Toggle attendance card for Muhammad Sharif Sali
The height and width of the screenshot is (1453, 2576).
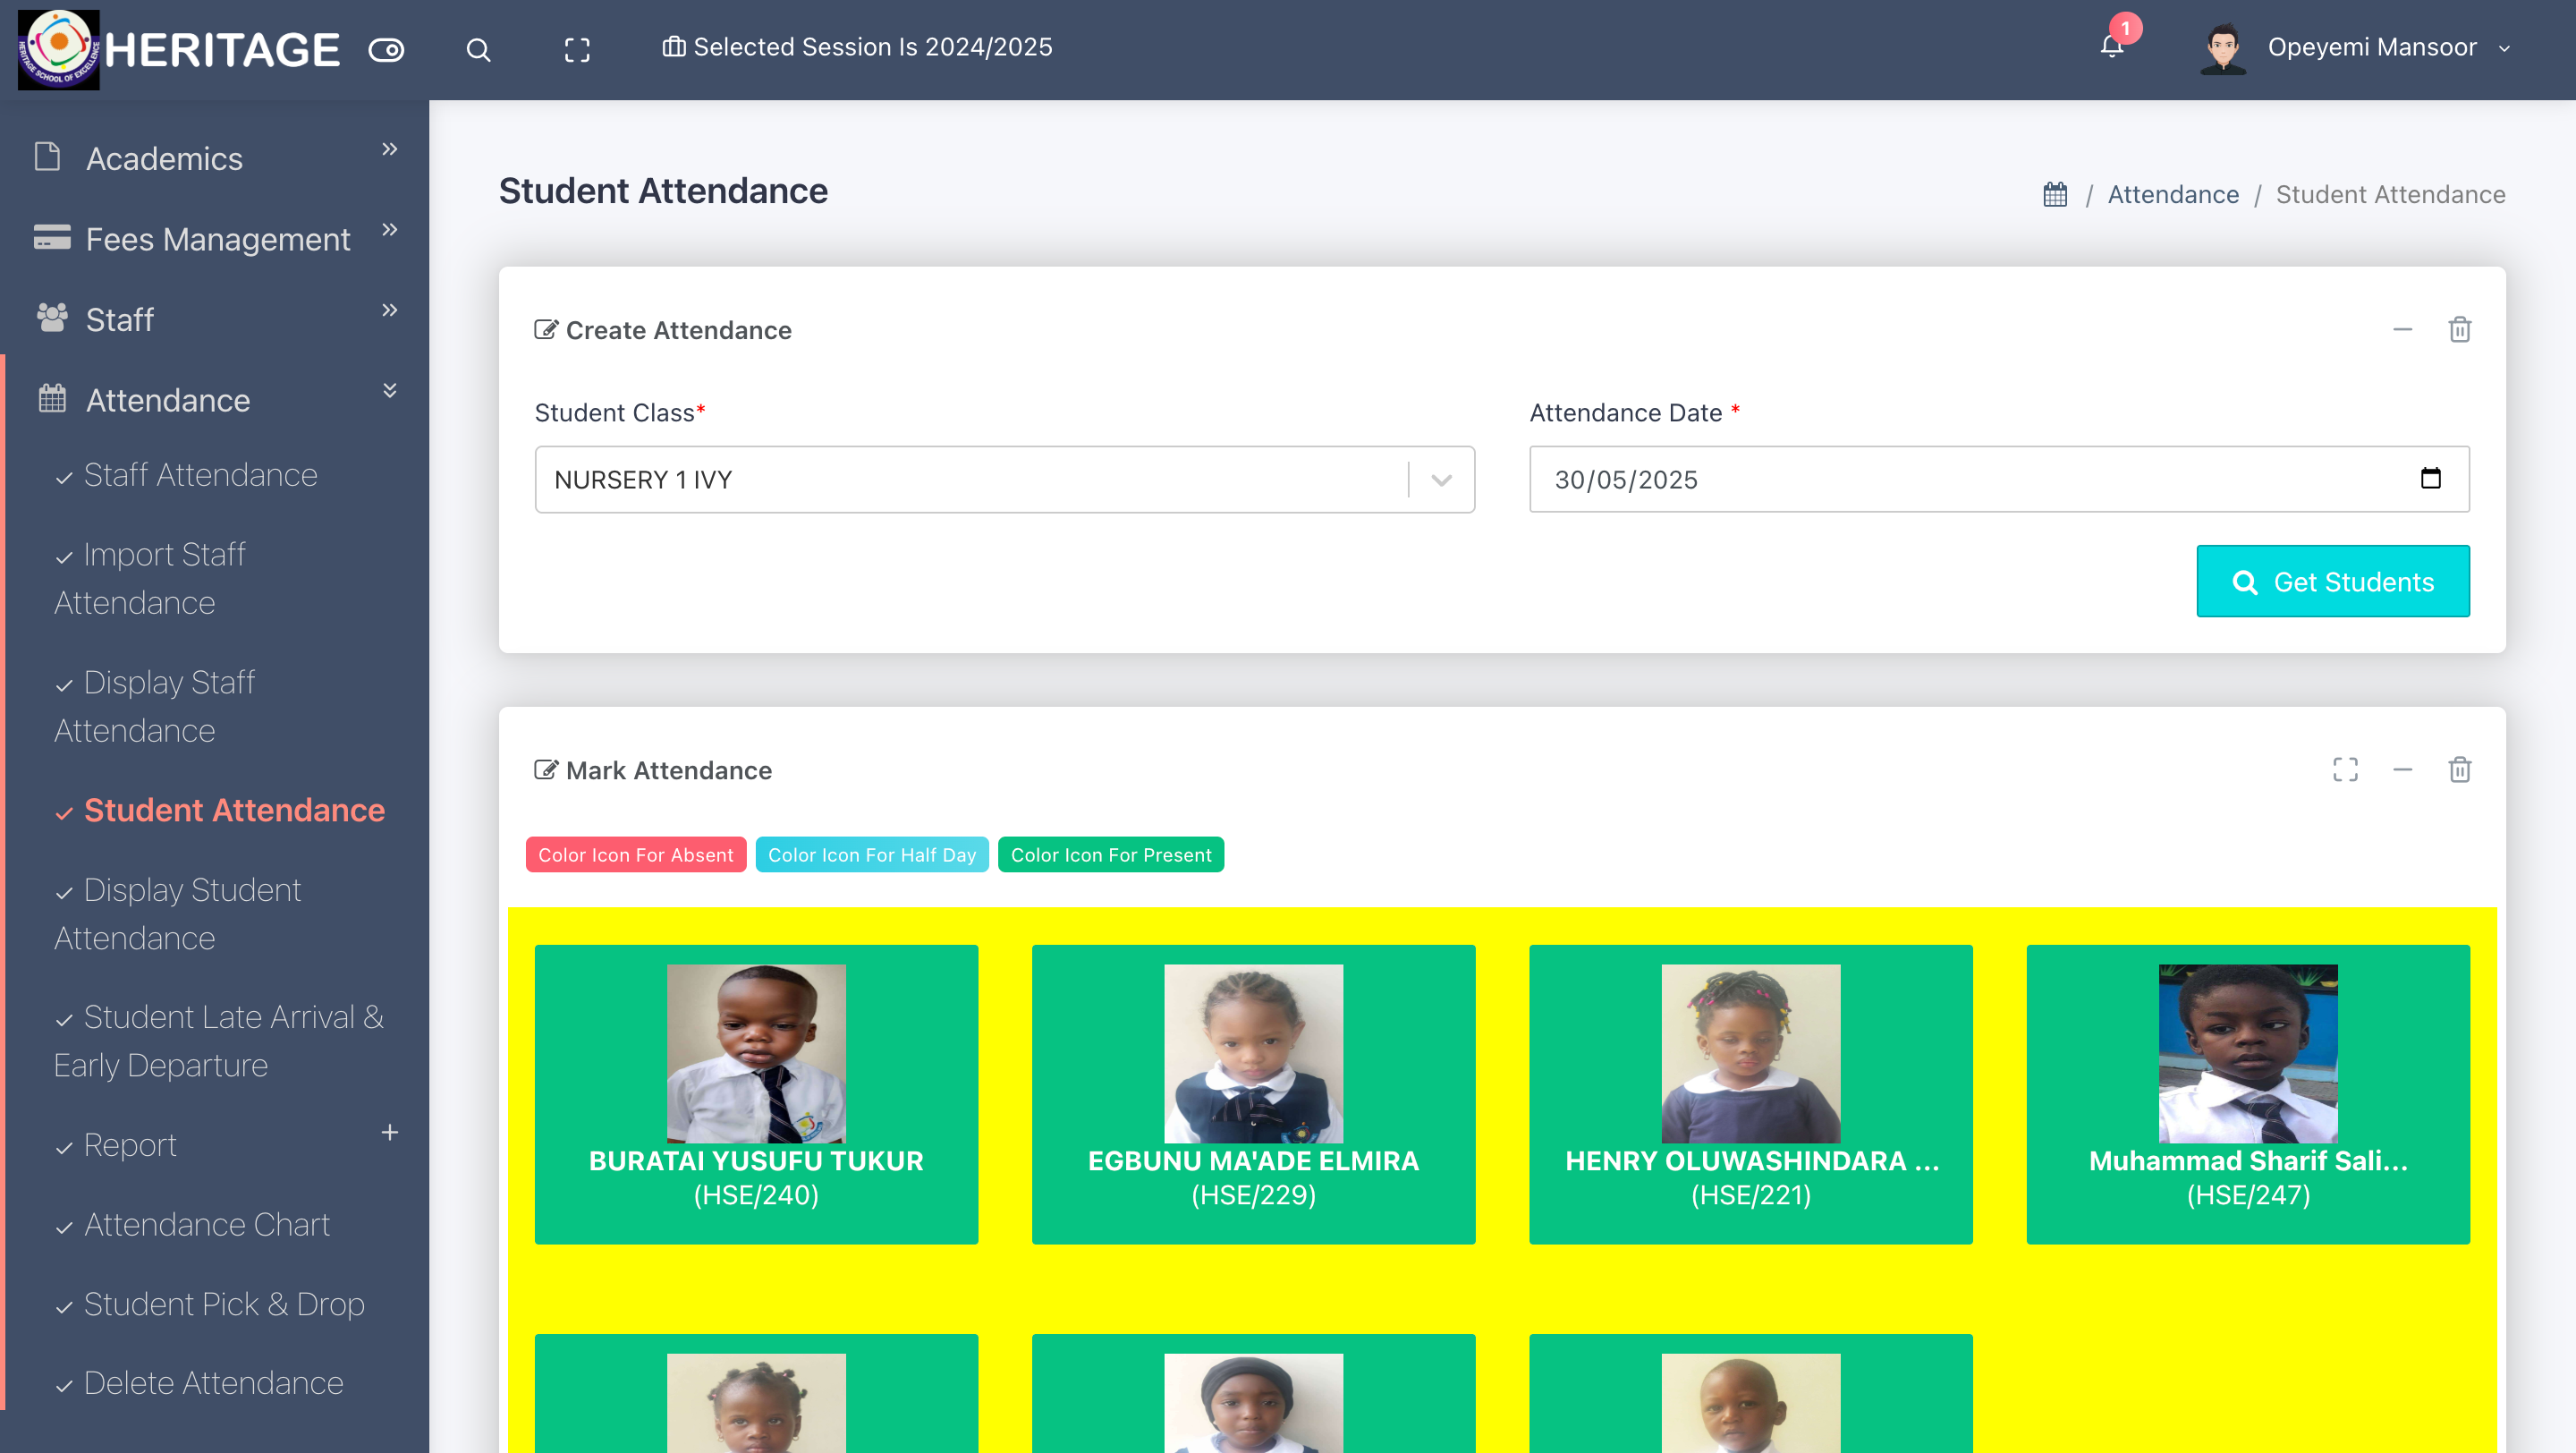click(x=2248, y=1095)
